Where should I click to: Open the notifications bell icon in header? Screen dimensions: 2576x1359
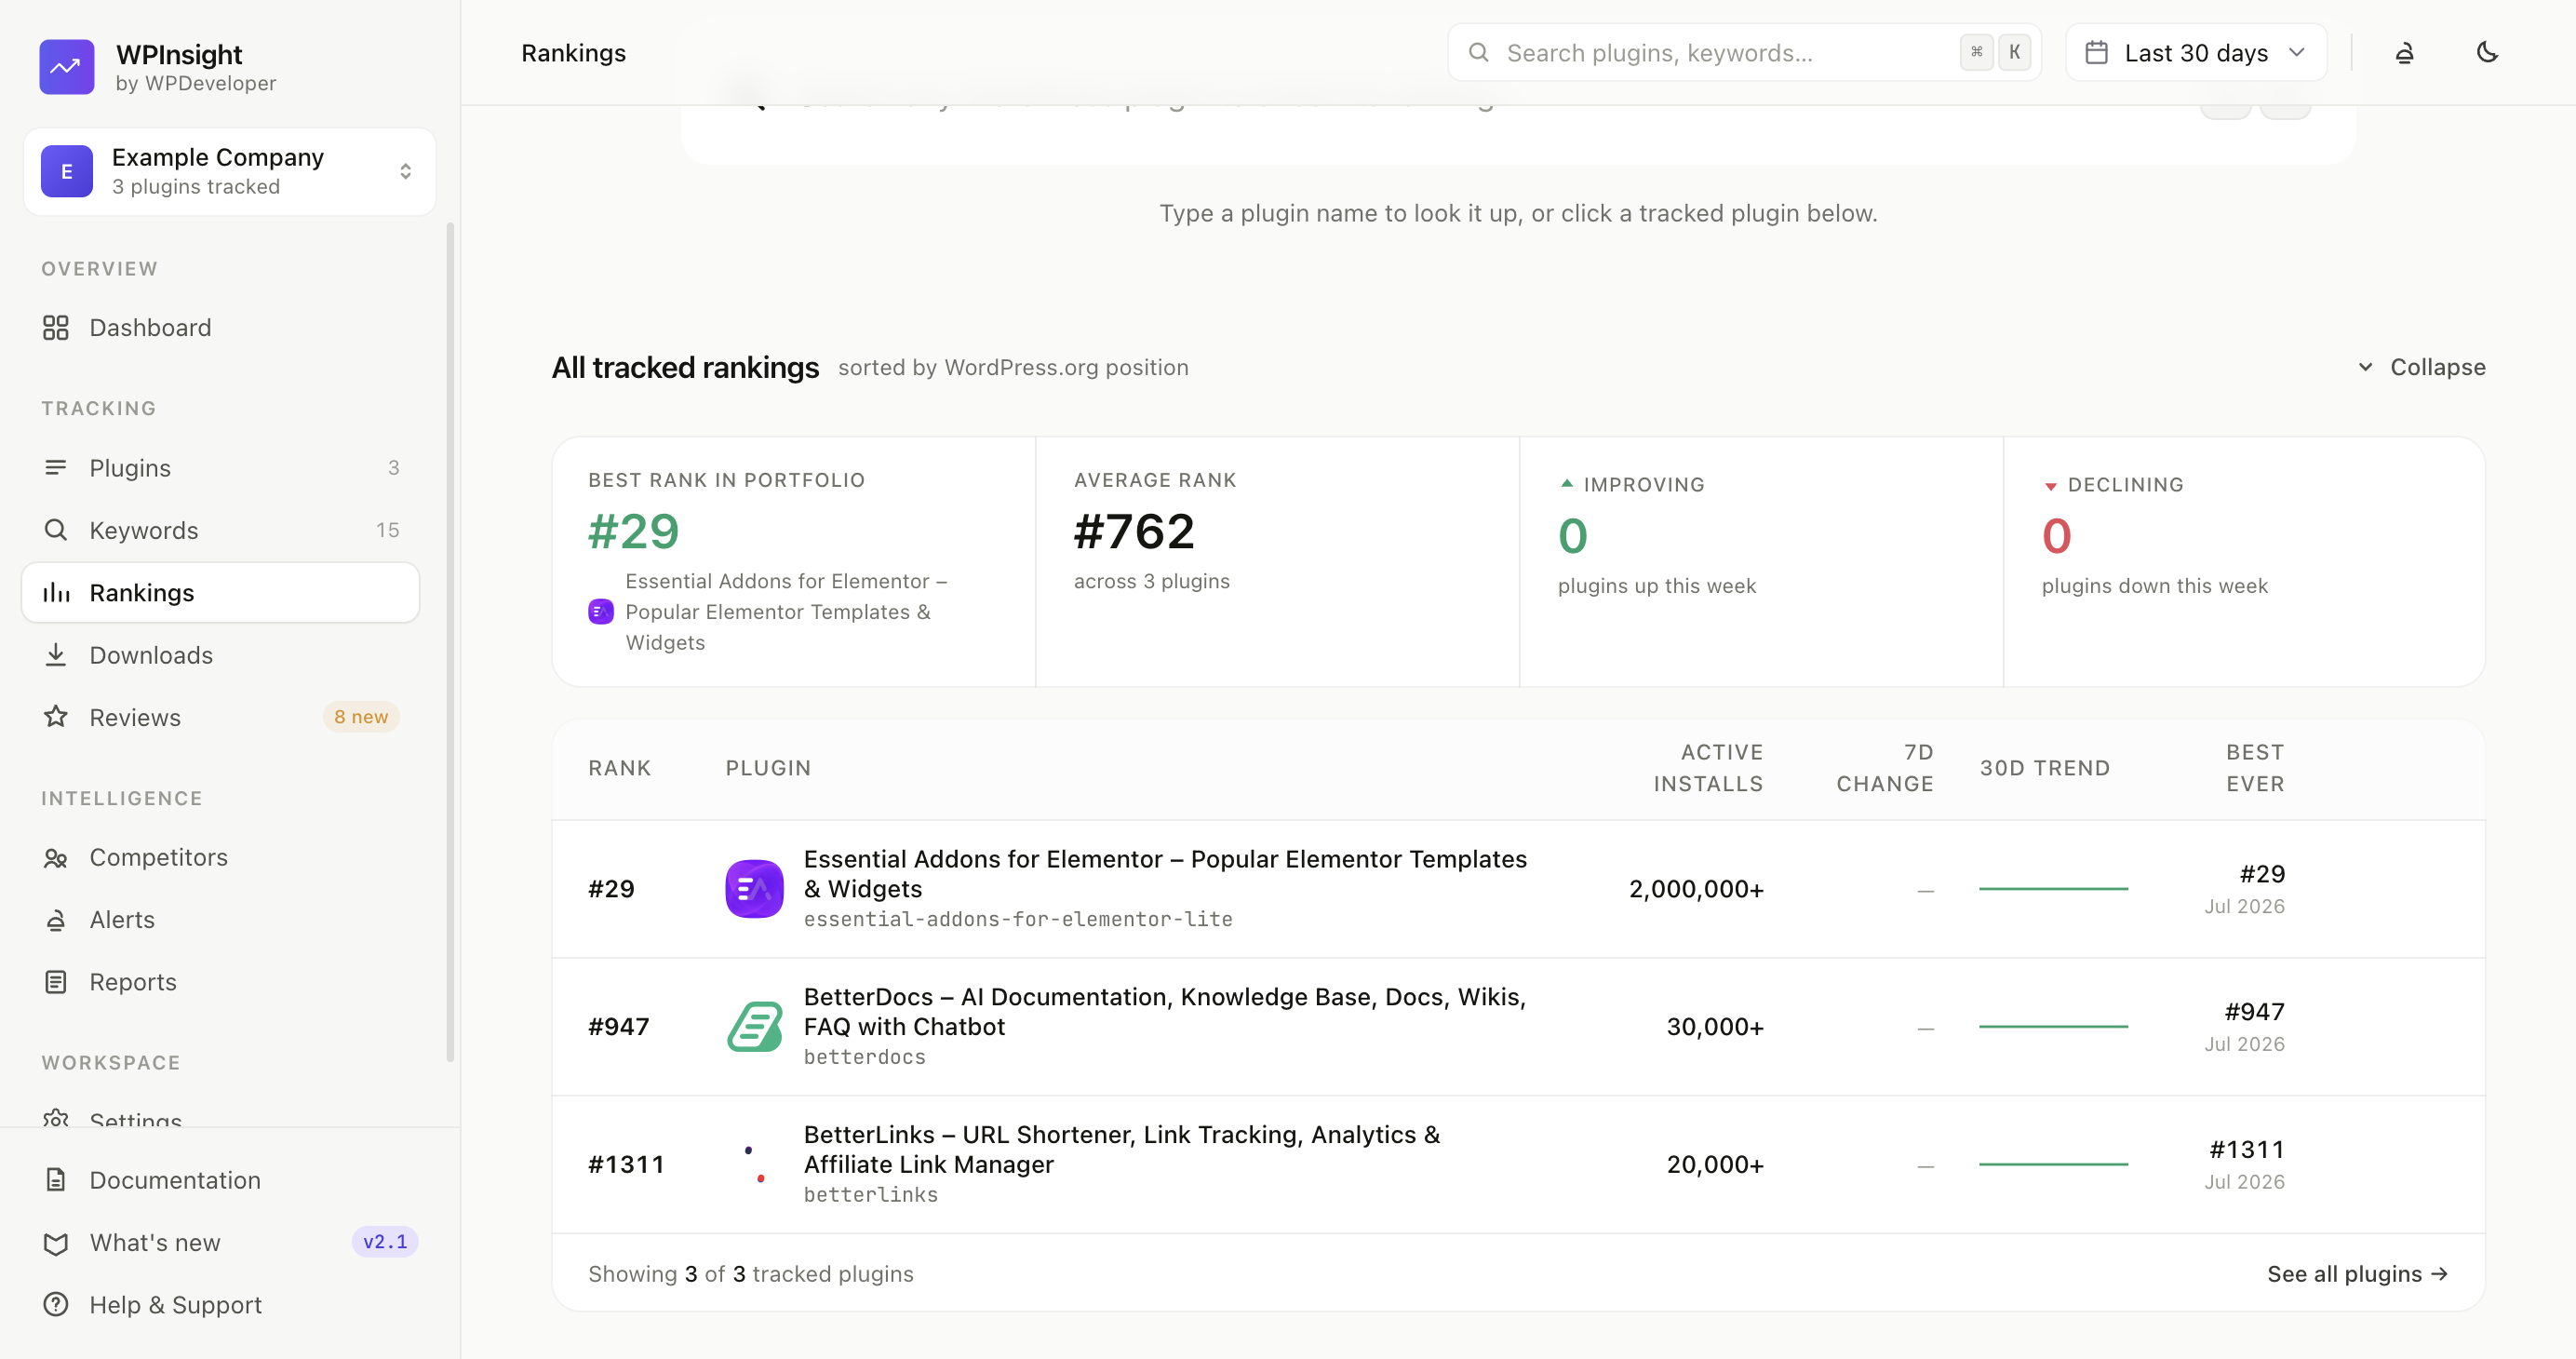[2405, 53]
